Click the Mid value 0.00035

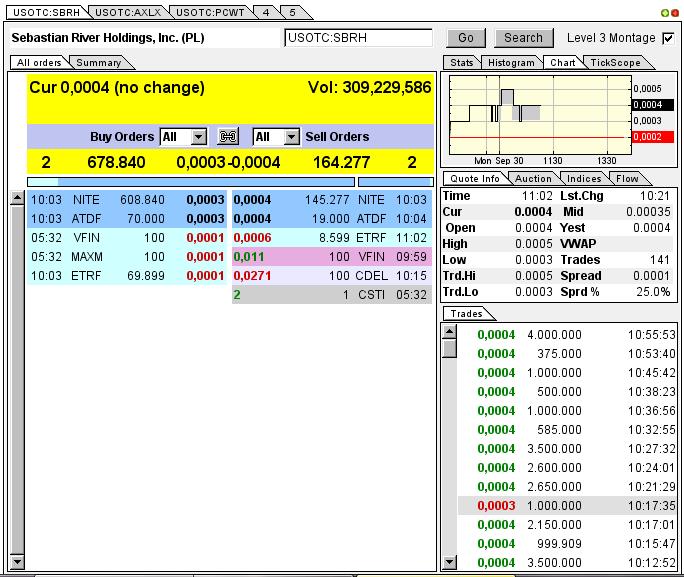point(648,212)
